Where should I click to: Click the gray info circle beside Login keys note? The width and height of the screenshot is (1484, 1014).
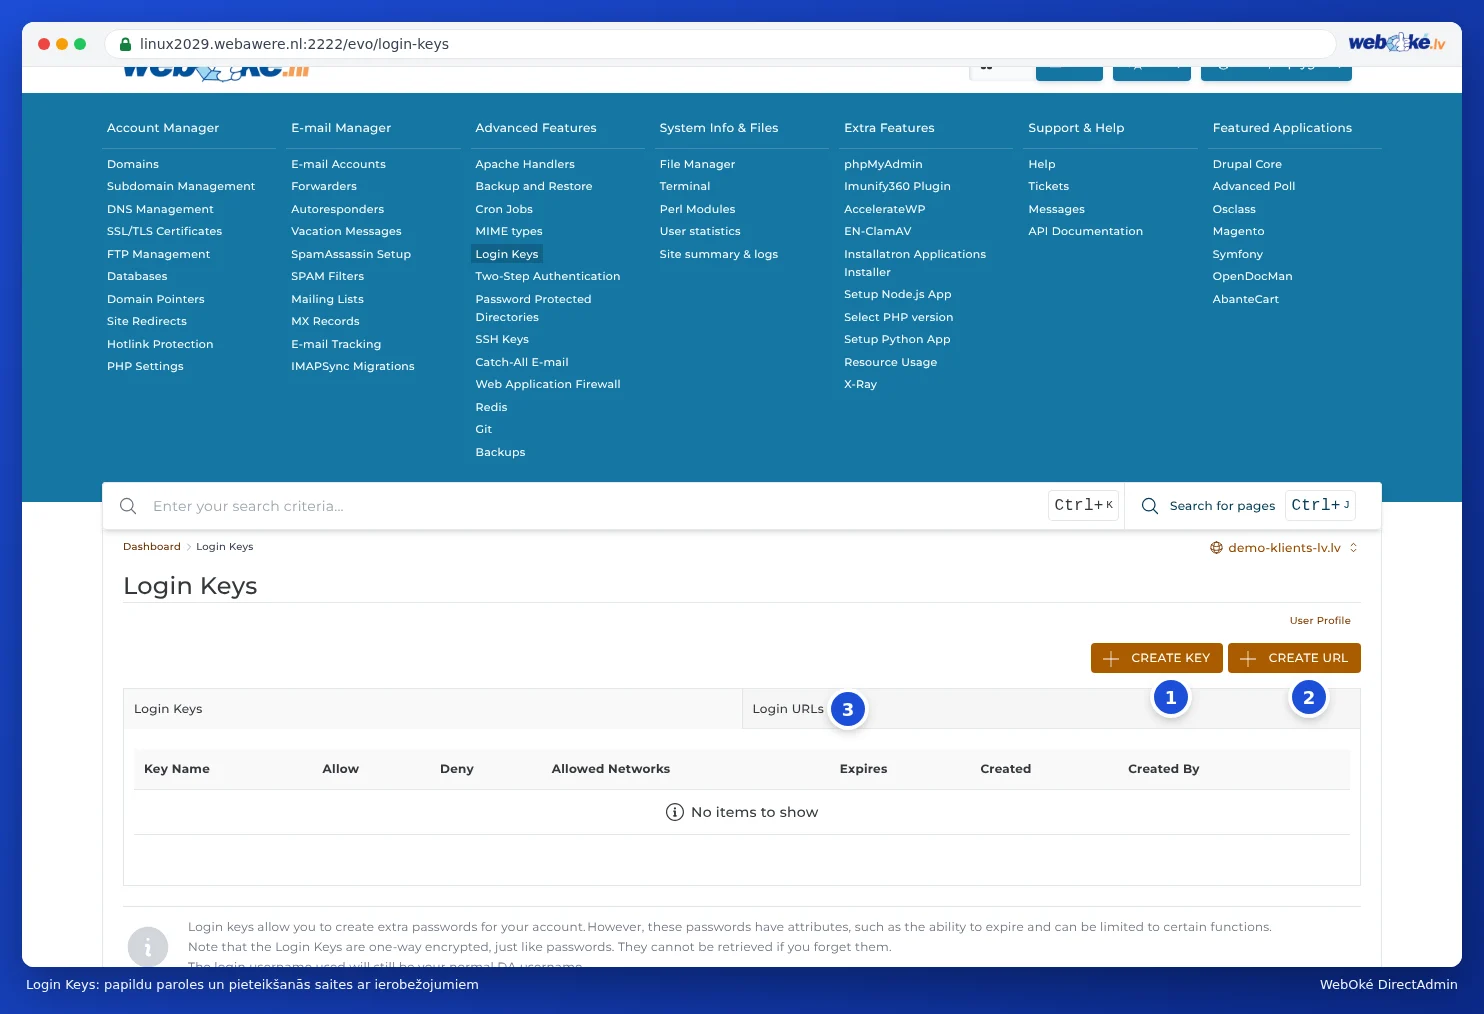(148, 947)
